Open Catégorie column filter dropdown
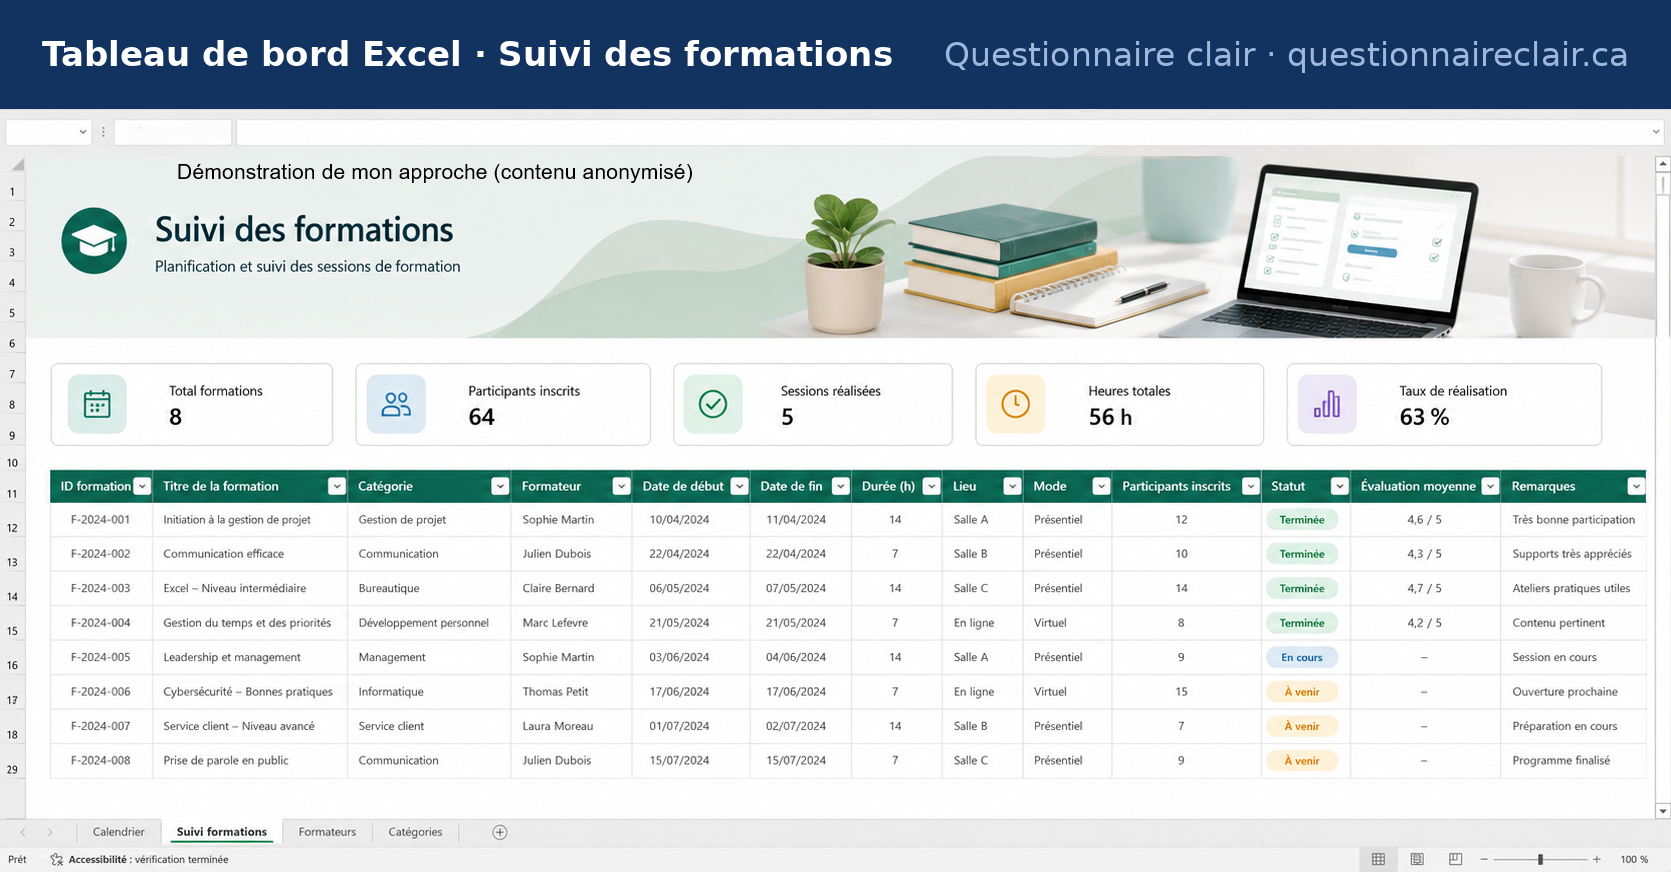 [500, 486]
